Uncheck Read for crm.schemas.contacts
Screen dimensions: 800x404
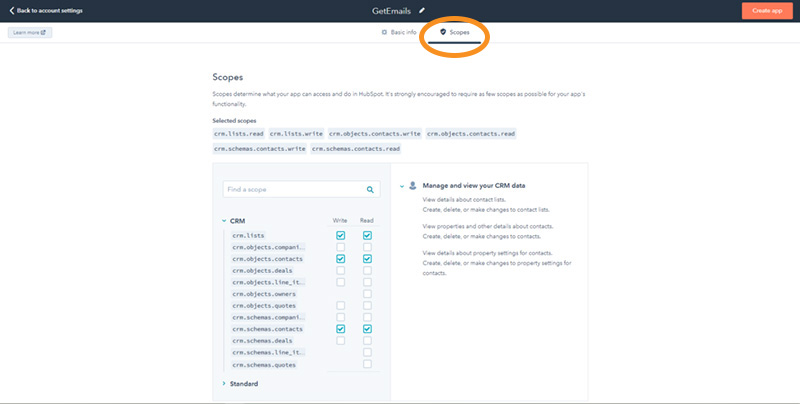click(x=367, y=330)
